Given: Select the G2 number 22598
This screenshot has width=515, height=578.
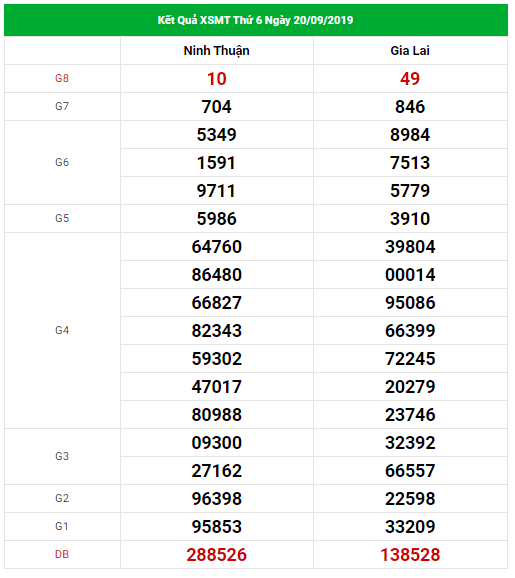Looking at the screenshot, I should 410,499.
